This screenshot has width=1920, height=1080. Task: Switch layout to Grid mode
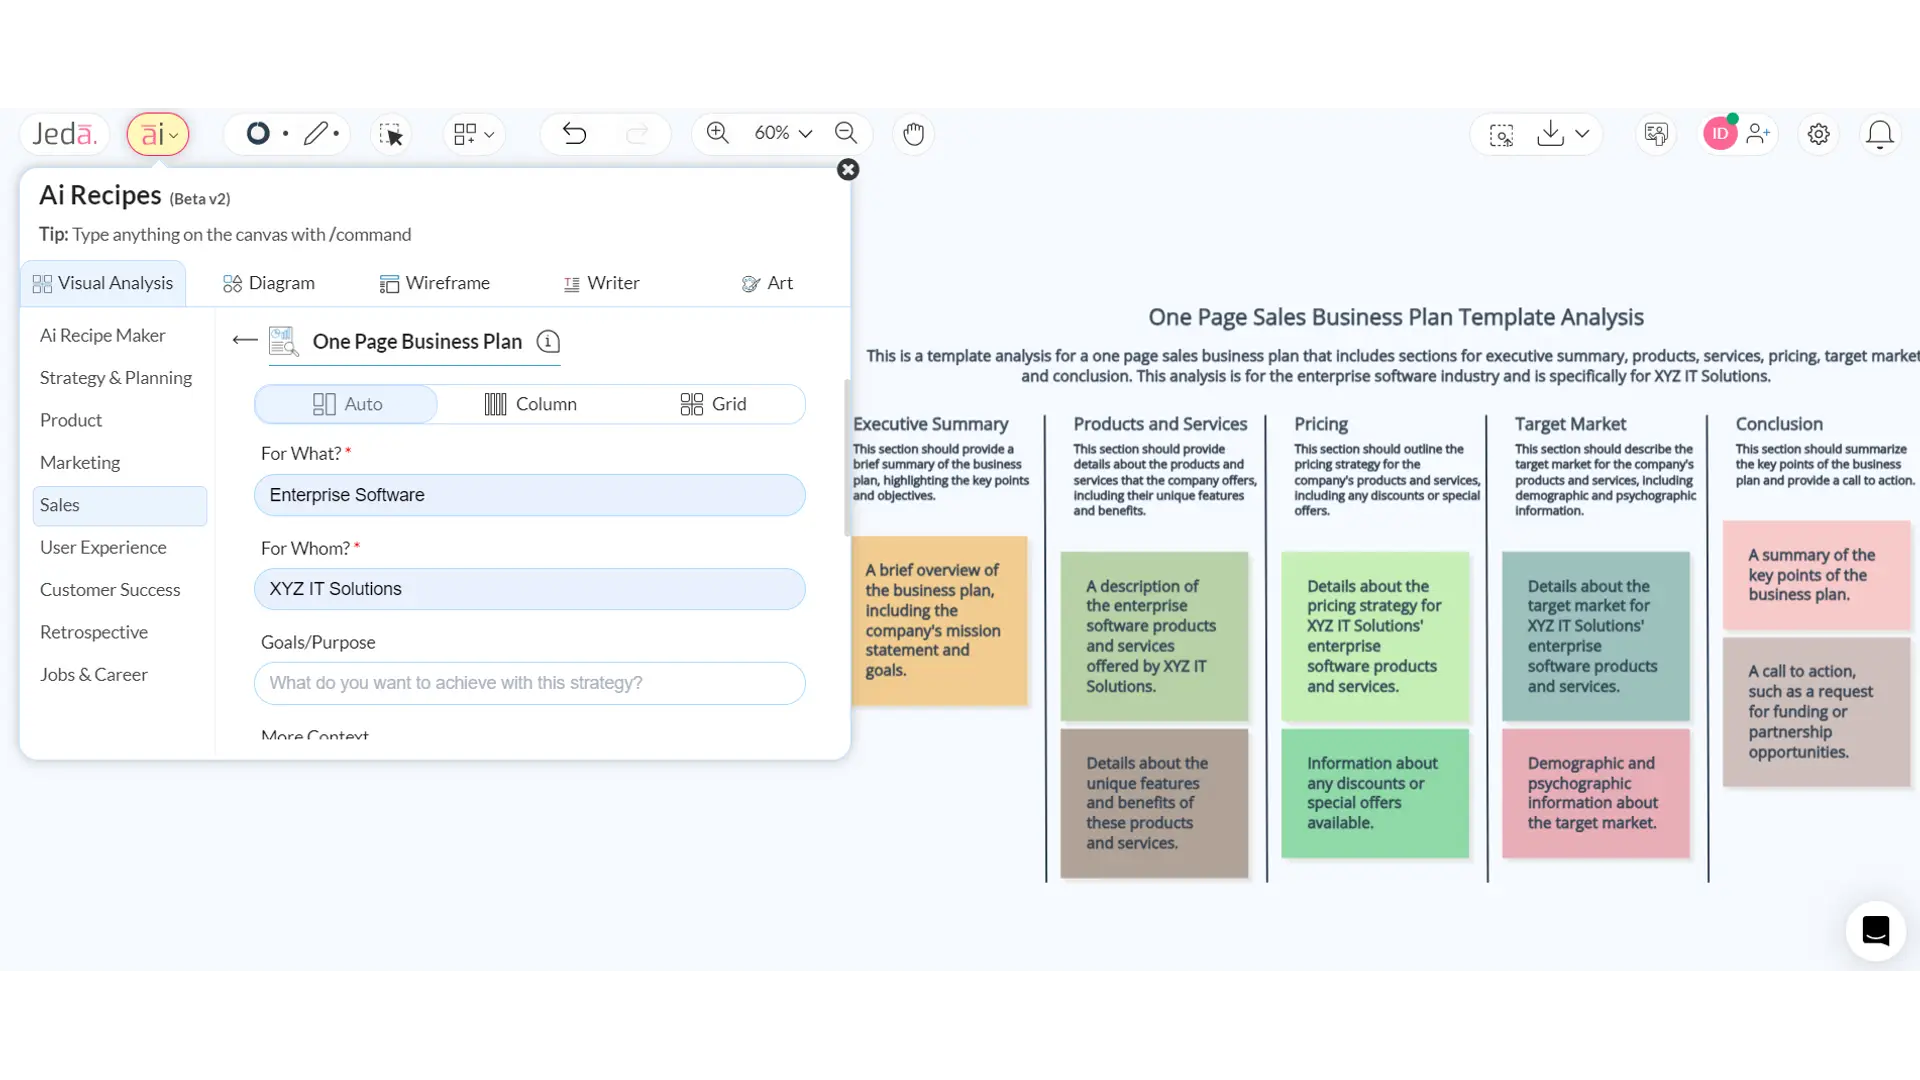pyautogui.click(x=714, y=404)
